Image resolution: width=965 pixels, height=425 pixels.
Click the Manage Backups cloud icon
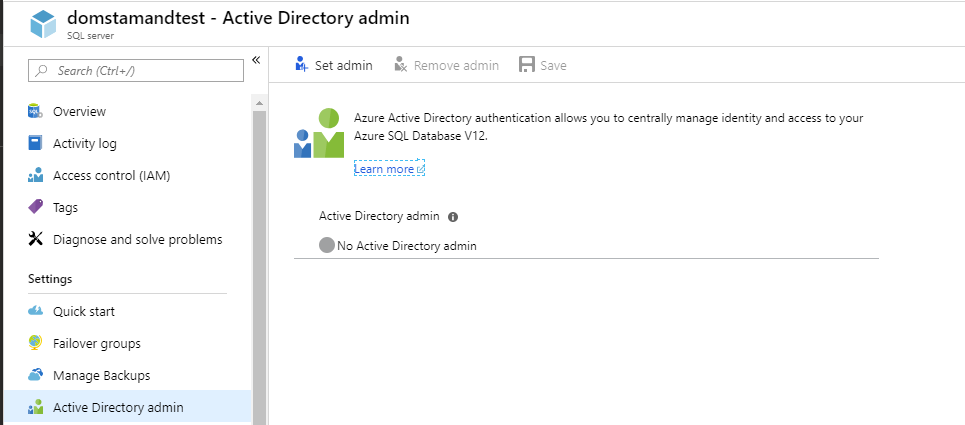click(x=36, y=375)
